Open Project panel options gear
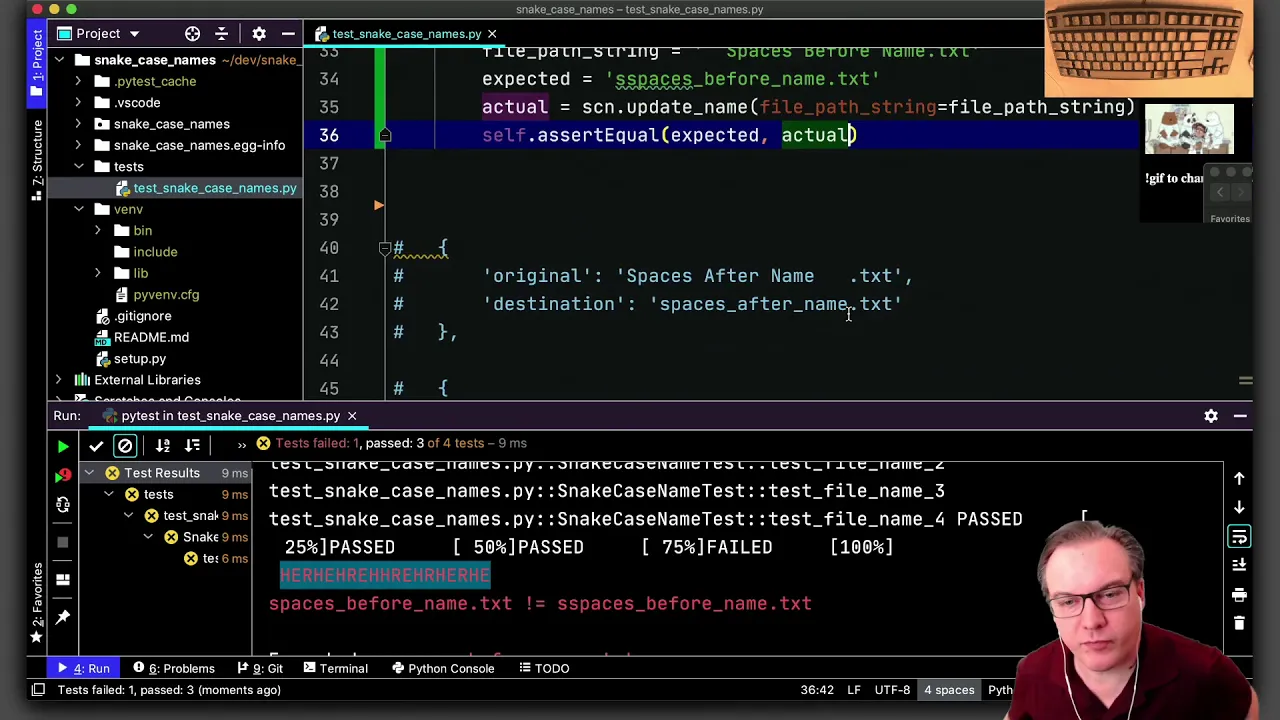 [x=259, y=34]
